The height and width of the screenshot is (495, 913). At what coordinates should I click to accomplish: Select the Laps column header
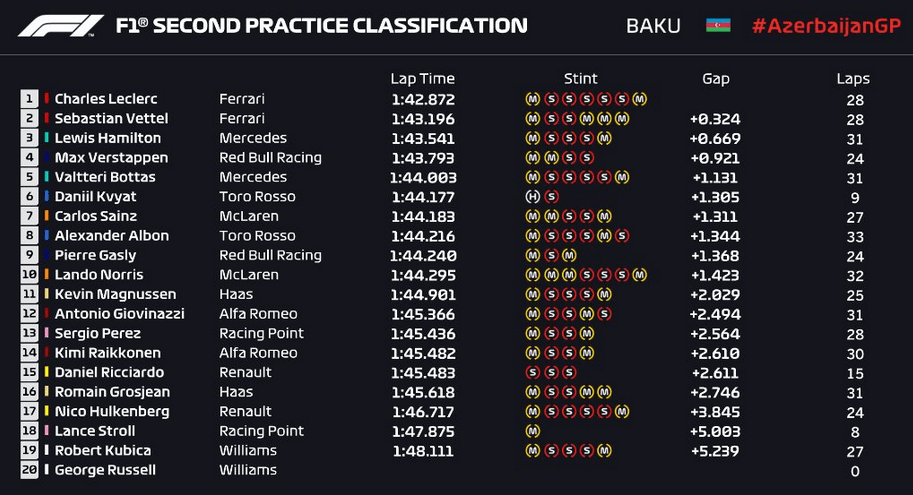(x=853, y=79)
